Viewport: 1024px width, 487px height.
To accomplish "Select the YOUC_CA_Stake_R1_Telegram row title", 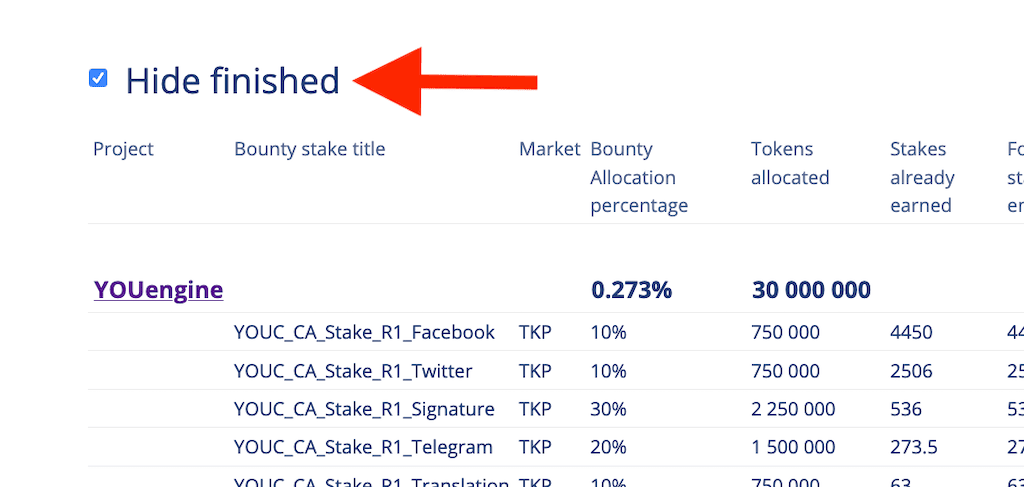I will (363, 447).
